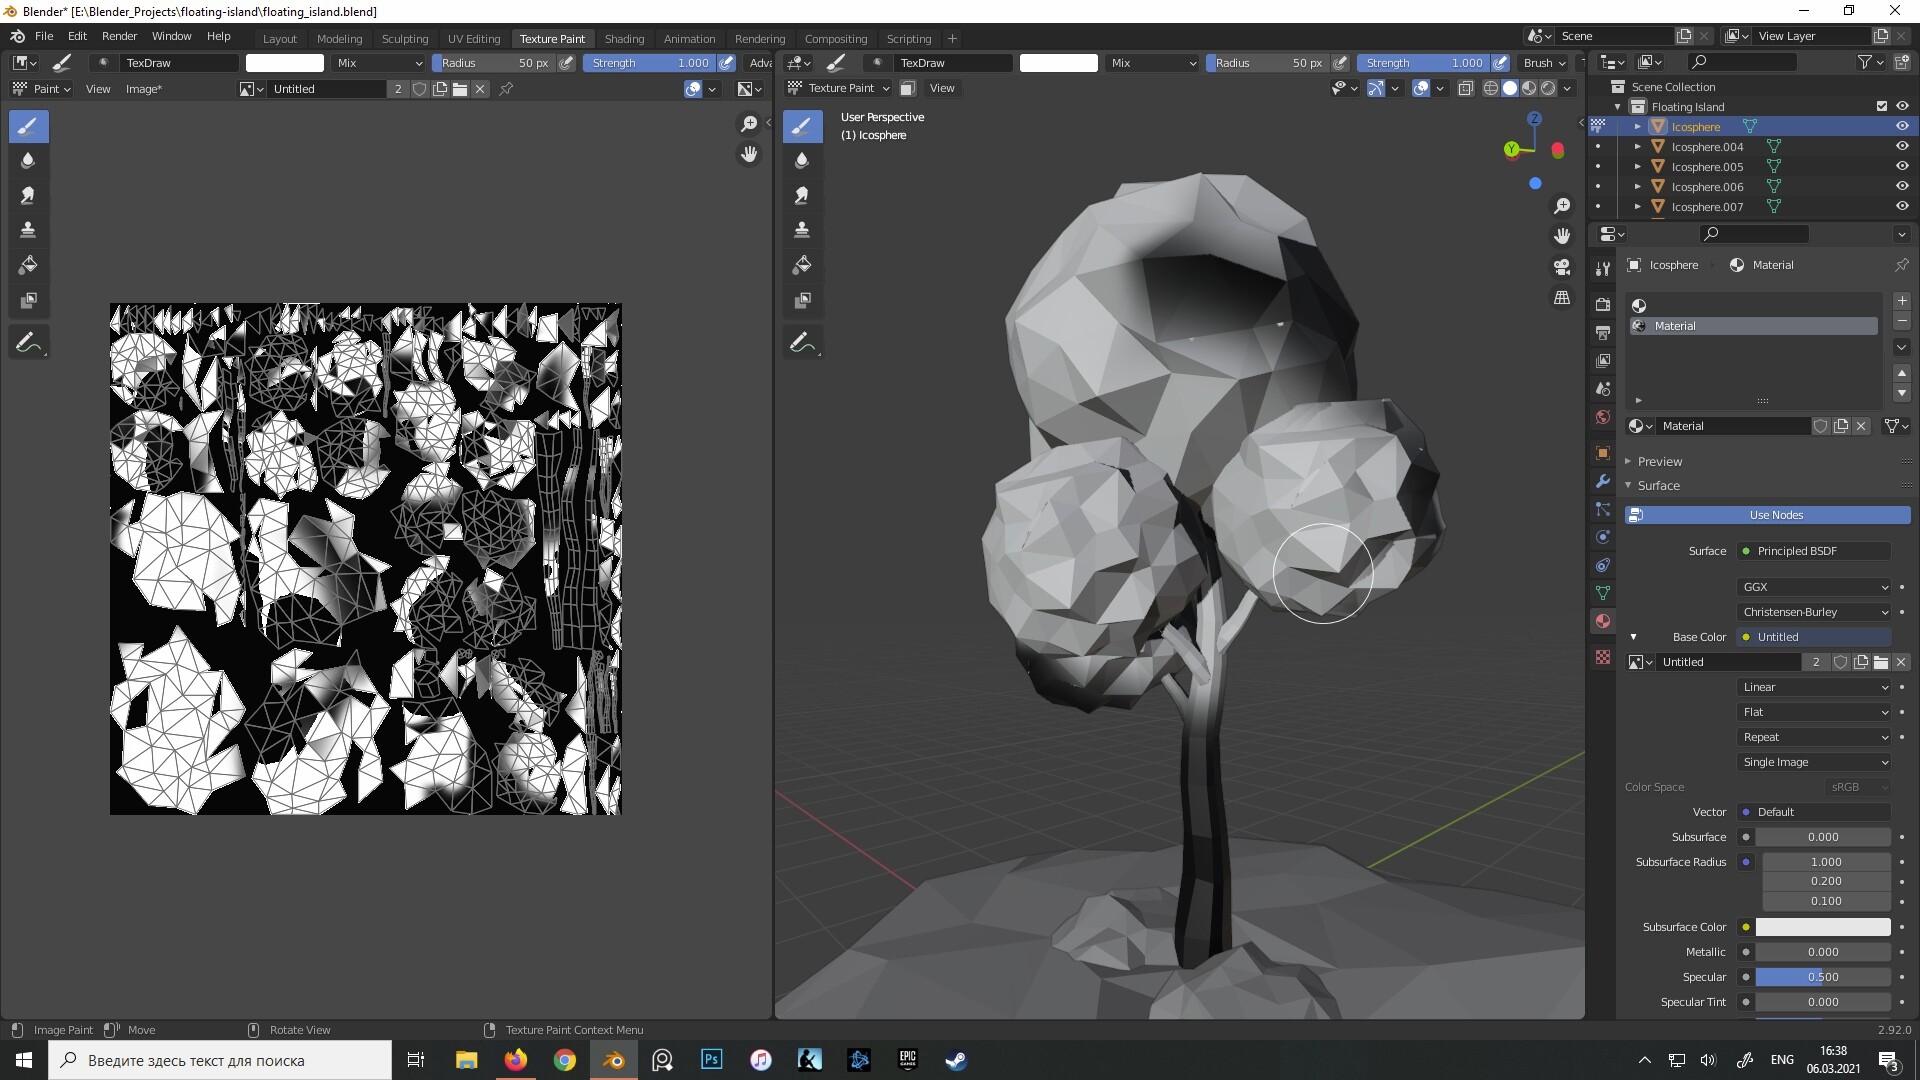Select the Fill tool in image editor toolbar

(x=28, y=266)
